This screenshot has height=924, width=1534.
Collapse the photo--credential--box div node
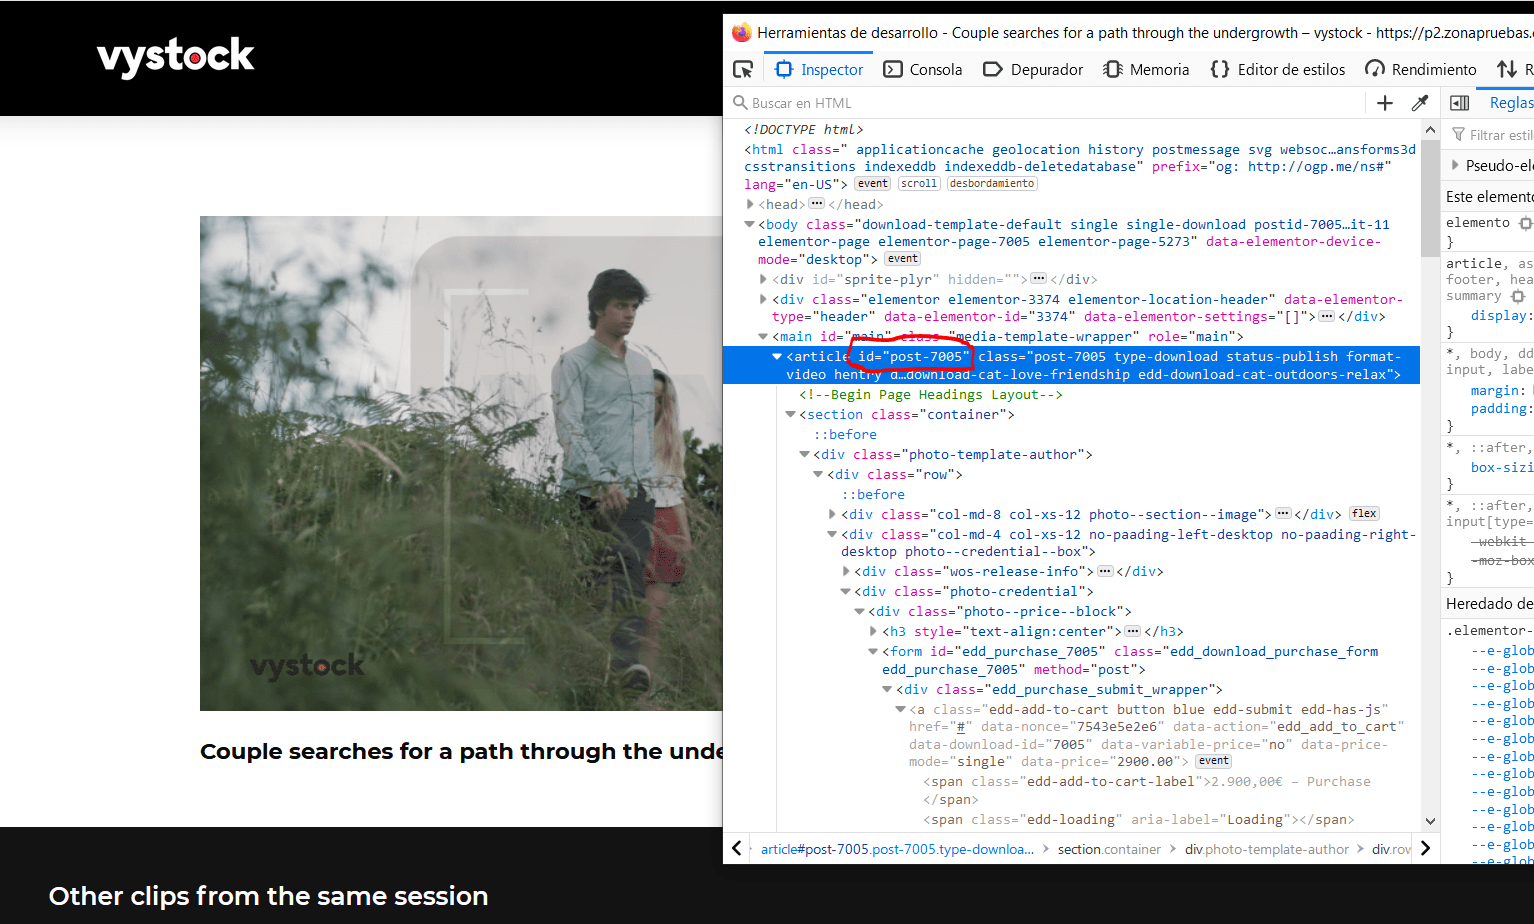click(833, 534)
